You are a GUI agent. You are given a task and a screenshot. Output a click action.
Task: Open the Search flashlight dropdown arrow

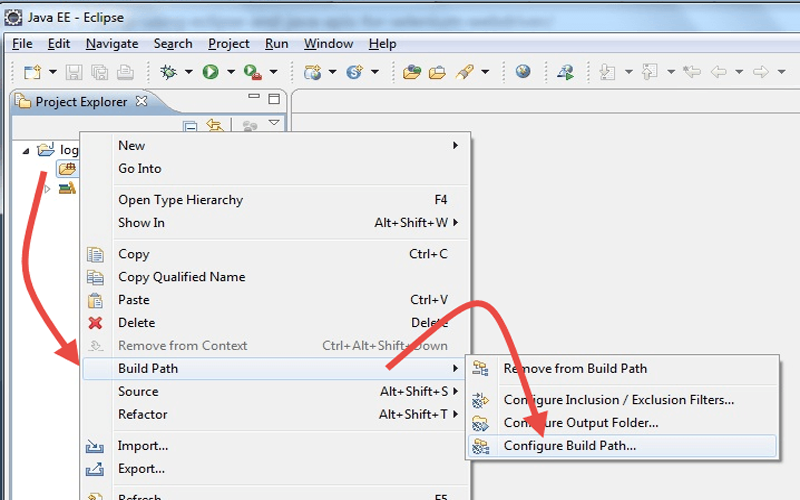click(485, 72)
